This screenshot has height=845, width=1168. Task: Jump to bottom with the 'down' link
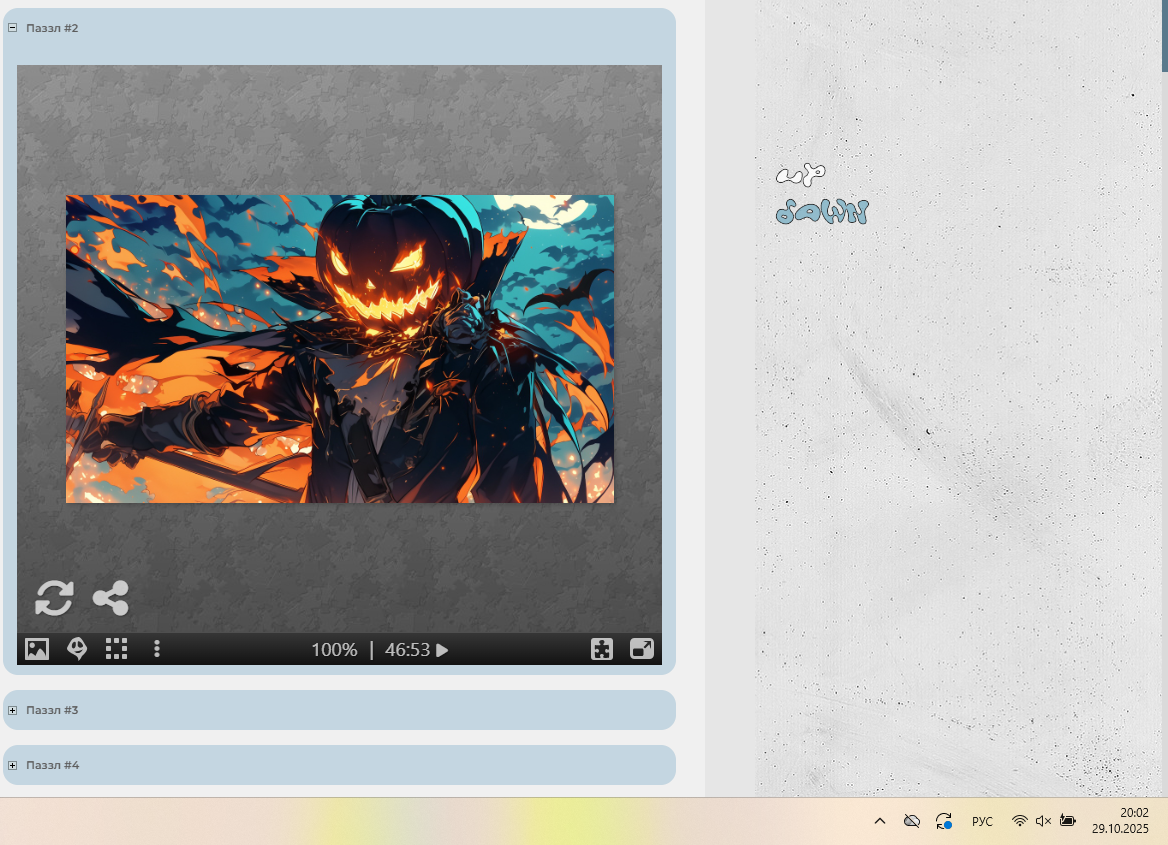pos(822,212)
